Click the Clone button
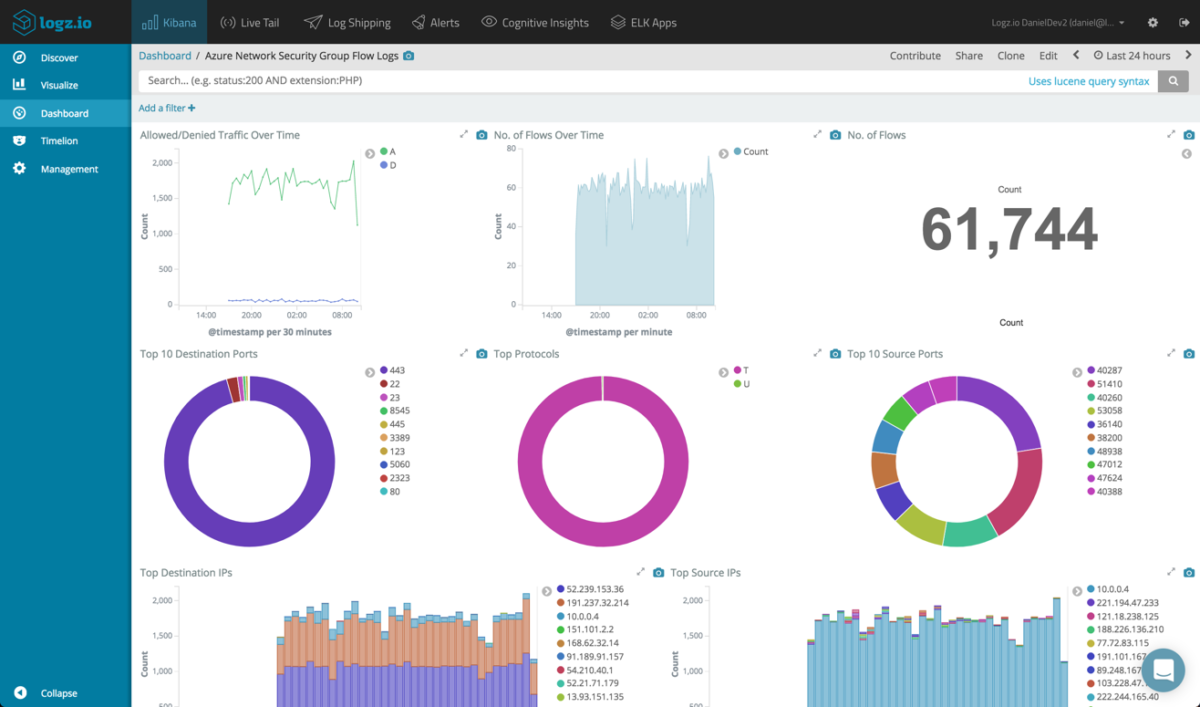The height and width of the screenshot is (707, 1200). 1010,55
